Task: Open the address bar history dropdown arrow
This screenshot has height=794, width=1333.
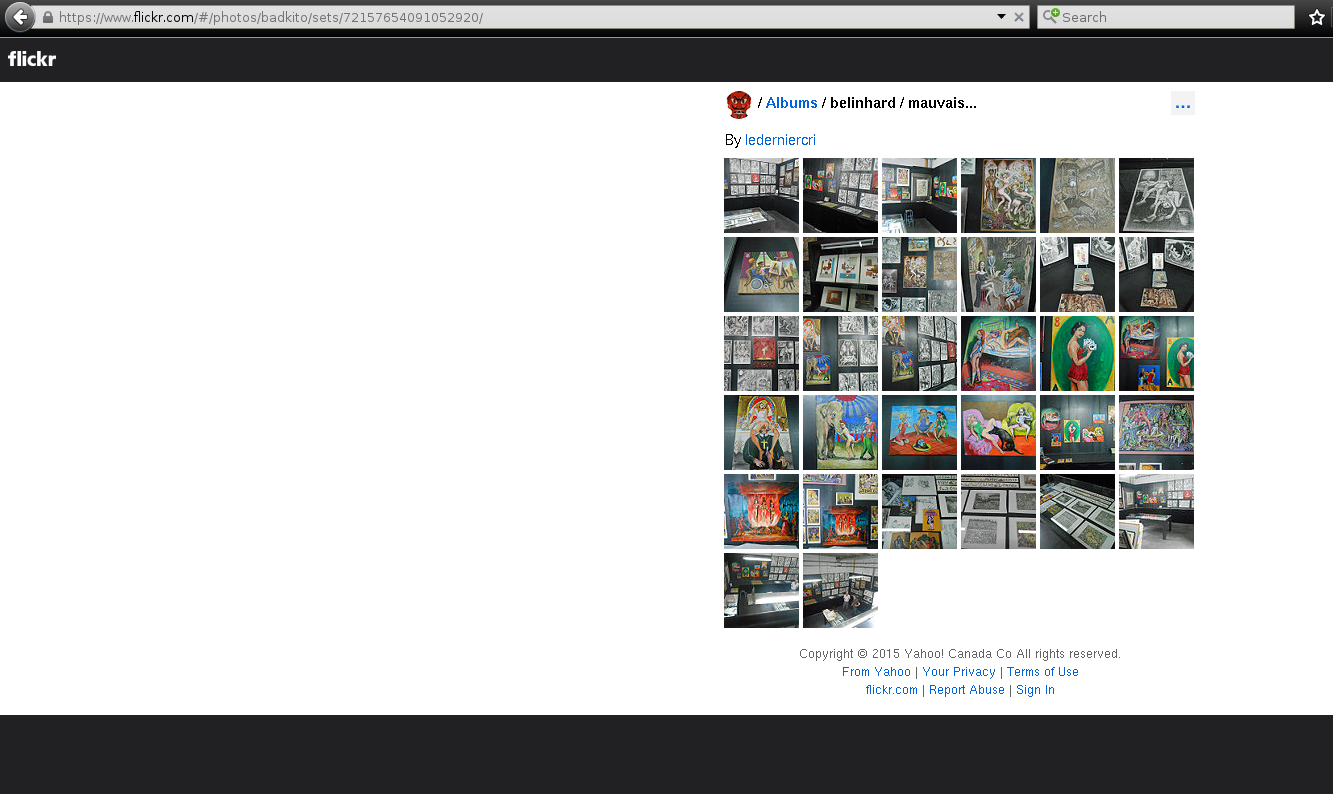Action: coord(1001,17)
